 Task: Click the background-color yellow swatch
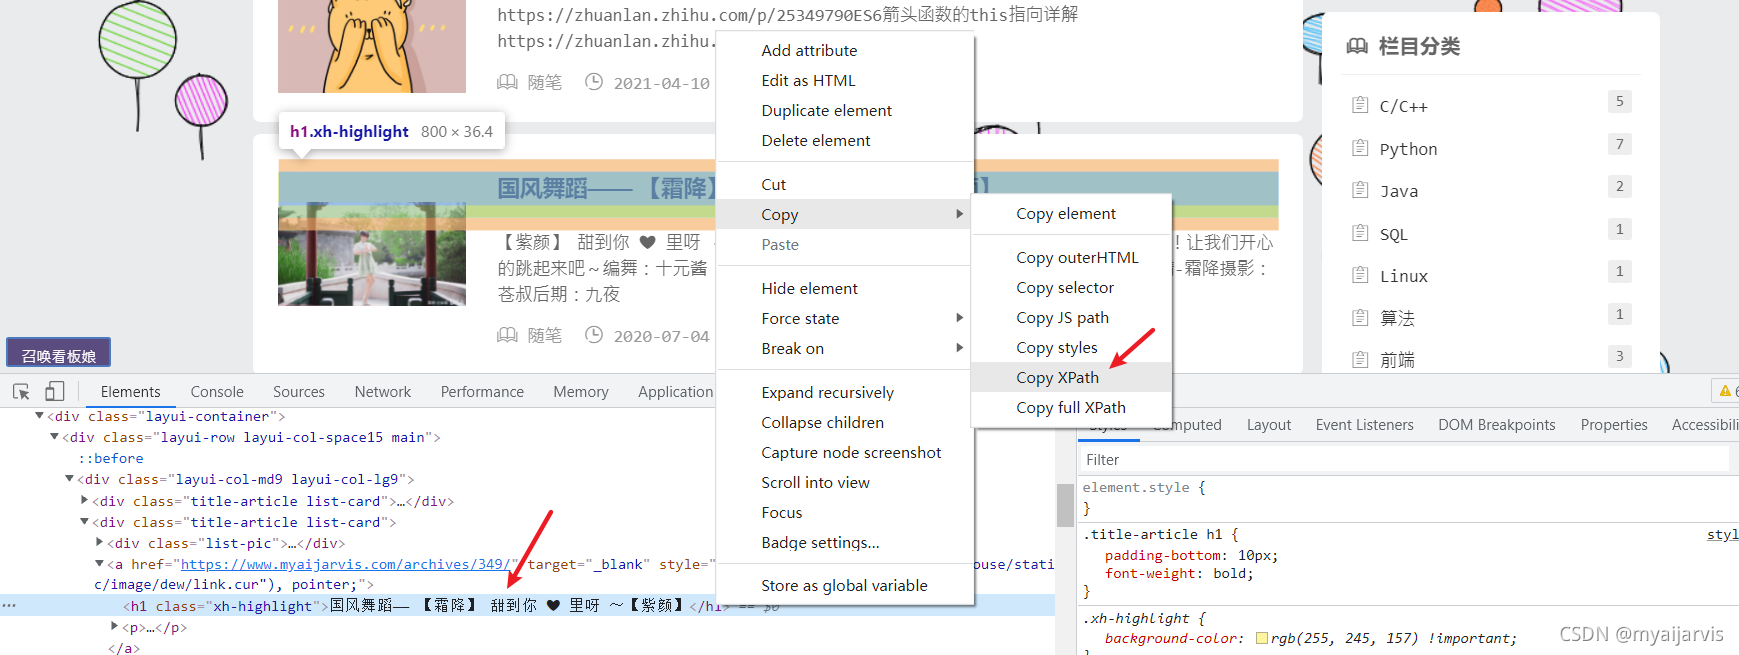point(1261,638)
